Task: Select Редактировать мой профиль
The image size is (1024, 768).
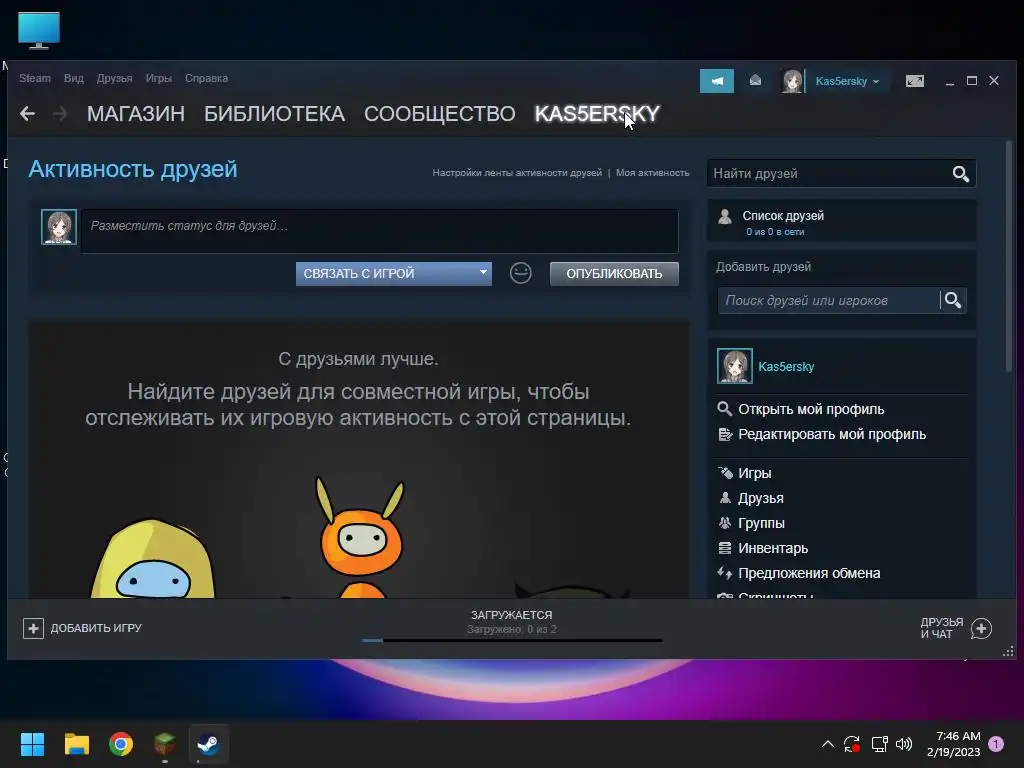Action: pos(831,434)
